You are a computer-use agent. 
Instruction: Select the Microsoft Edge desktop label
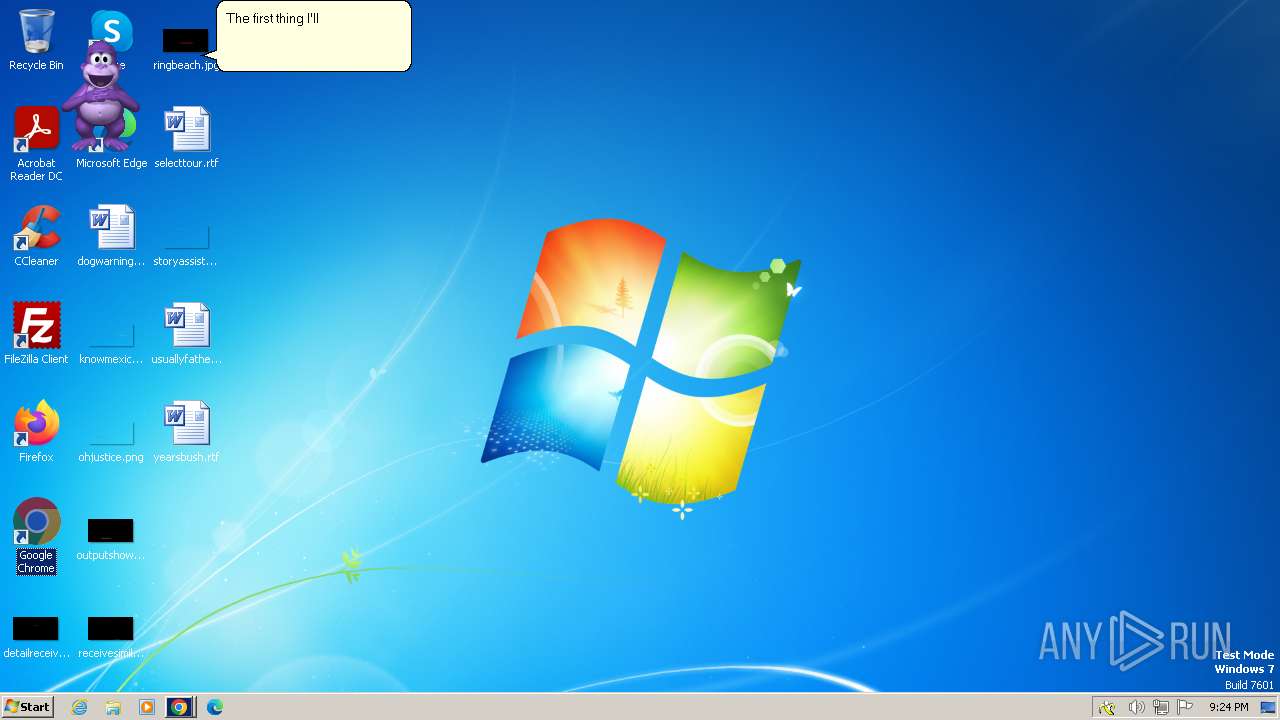tap(111, 163)
